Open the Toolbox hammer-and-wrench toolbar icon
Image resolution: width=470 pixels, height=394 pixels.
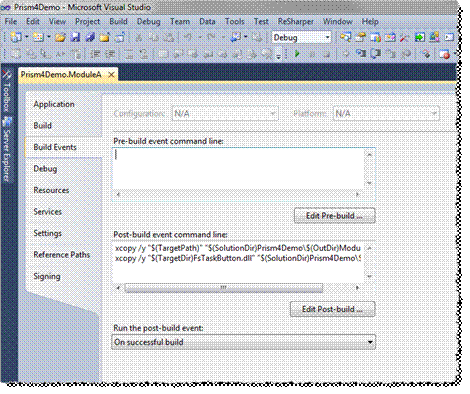405,37
